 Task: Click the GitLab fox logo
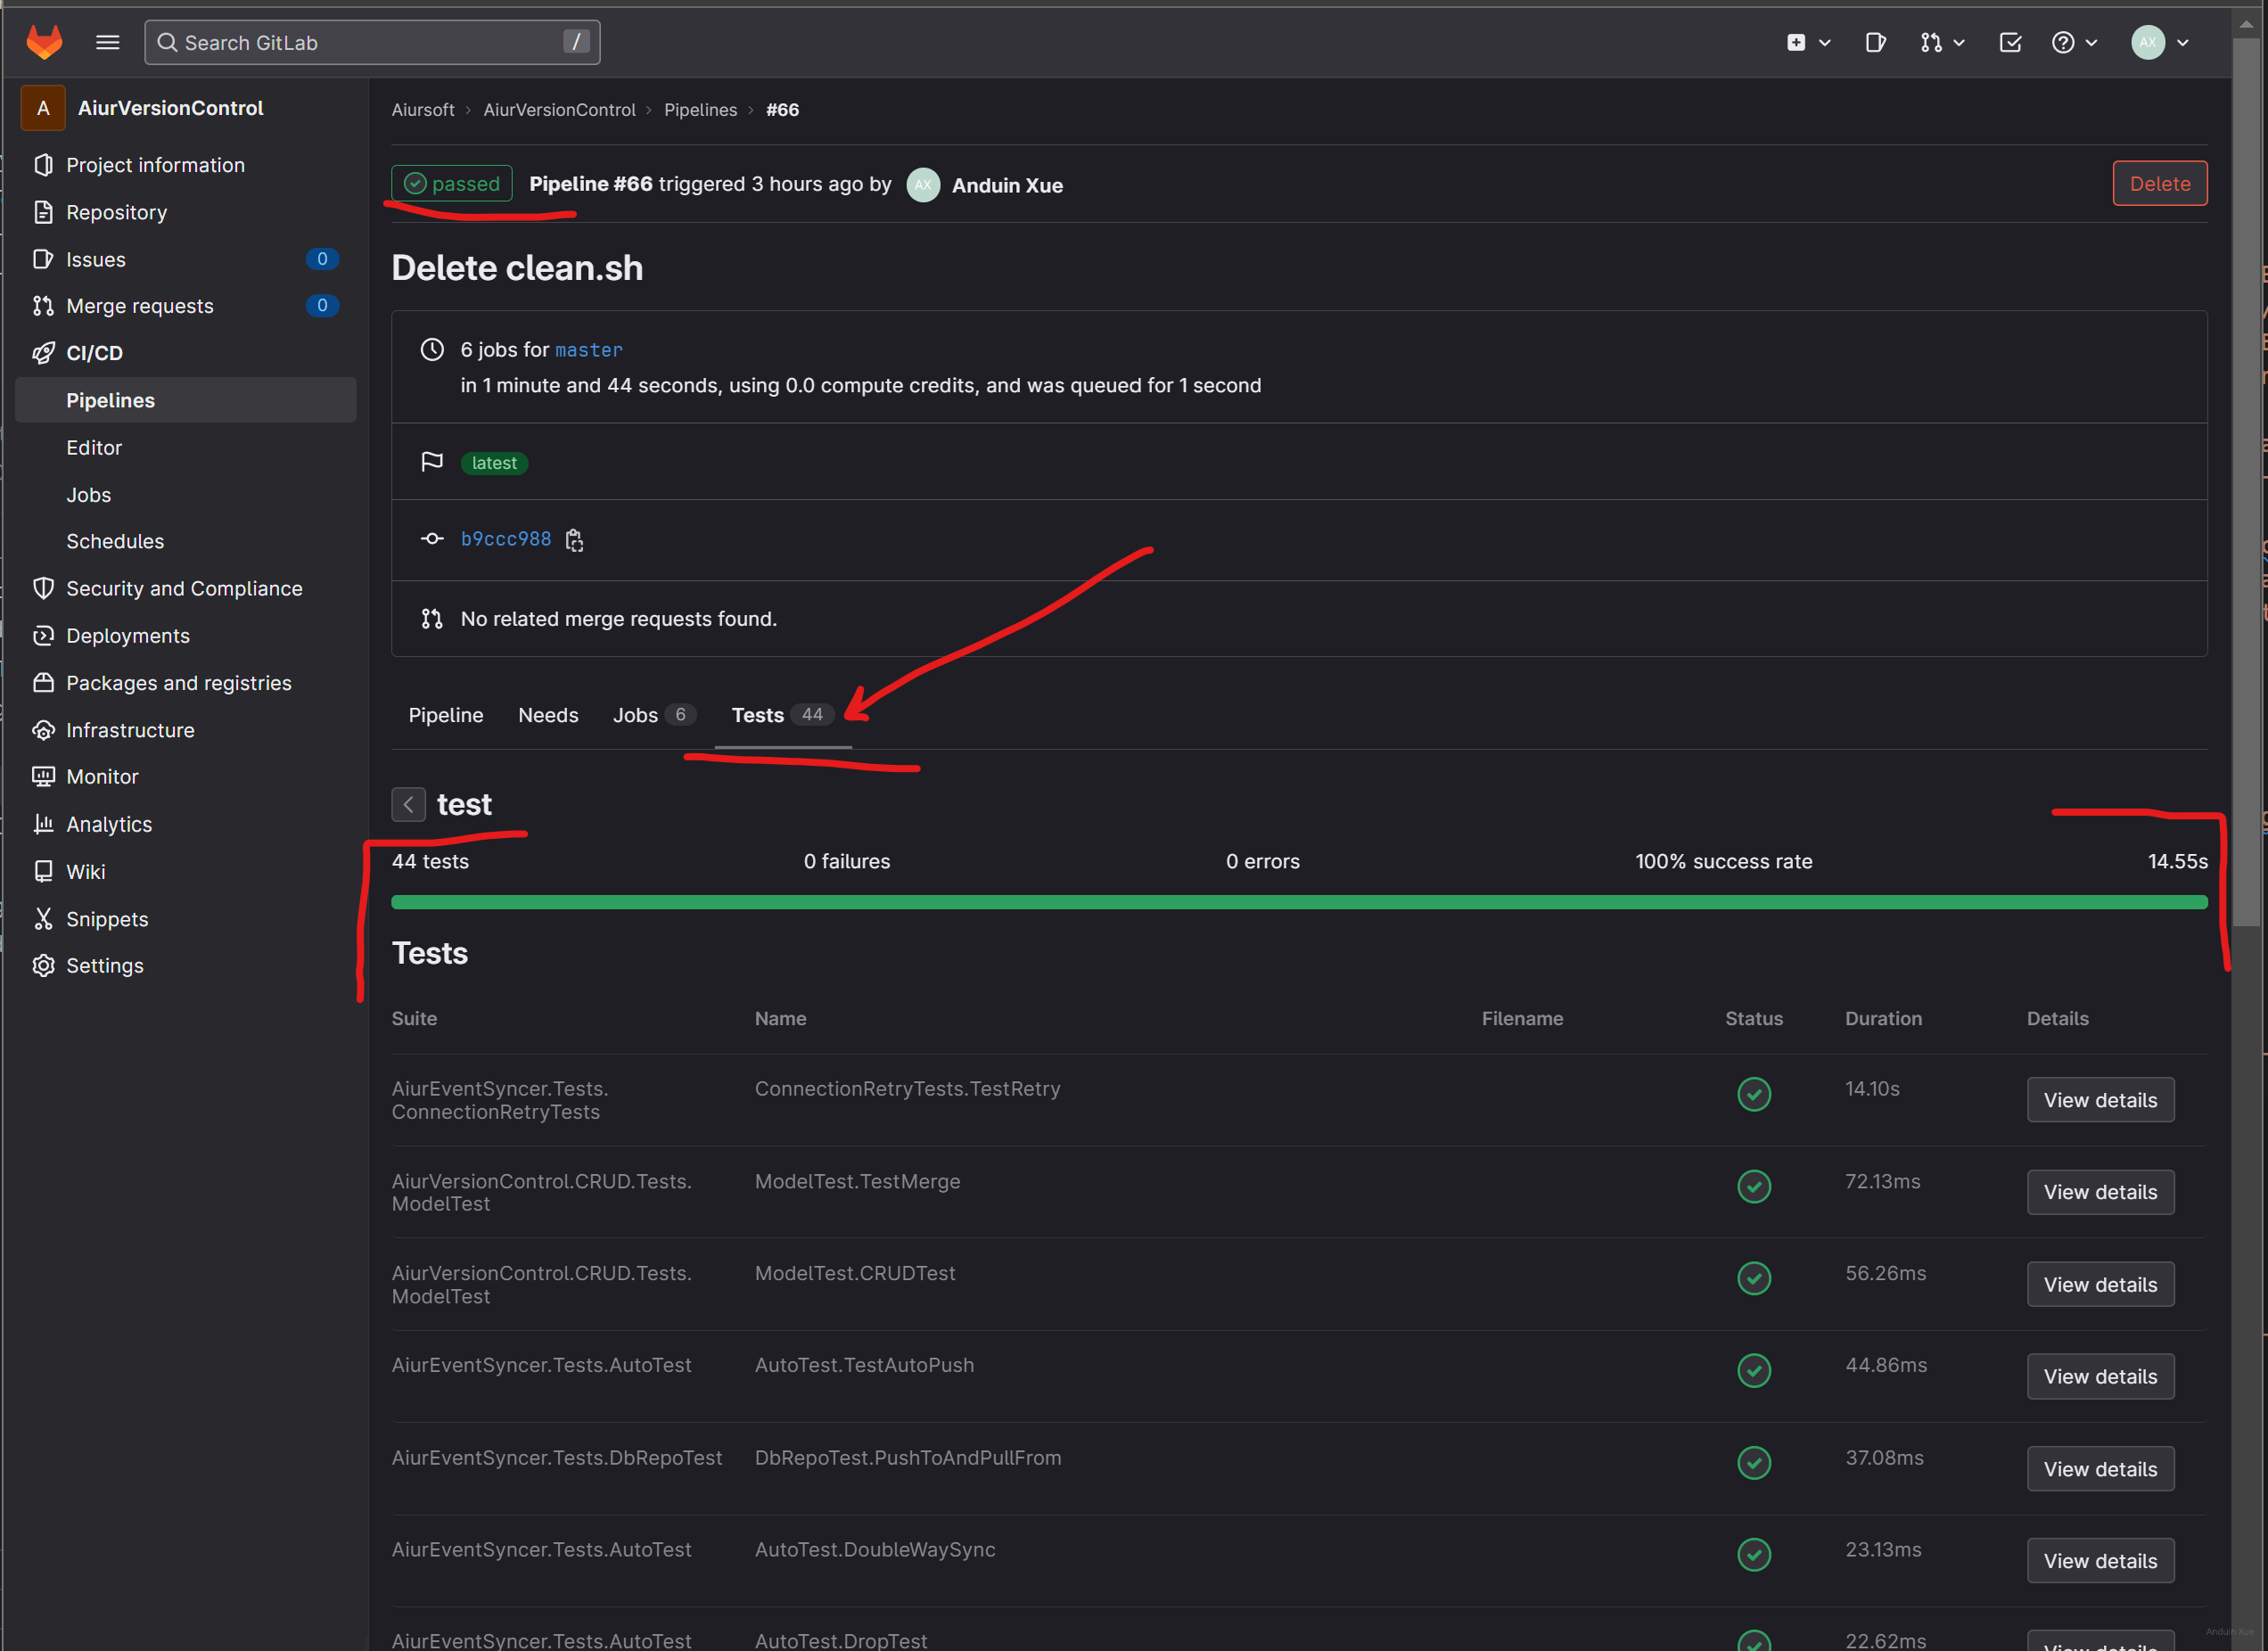(x=44, y=42)
